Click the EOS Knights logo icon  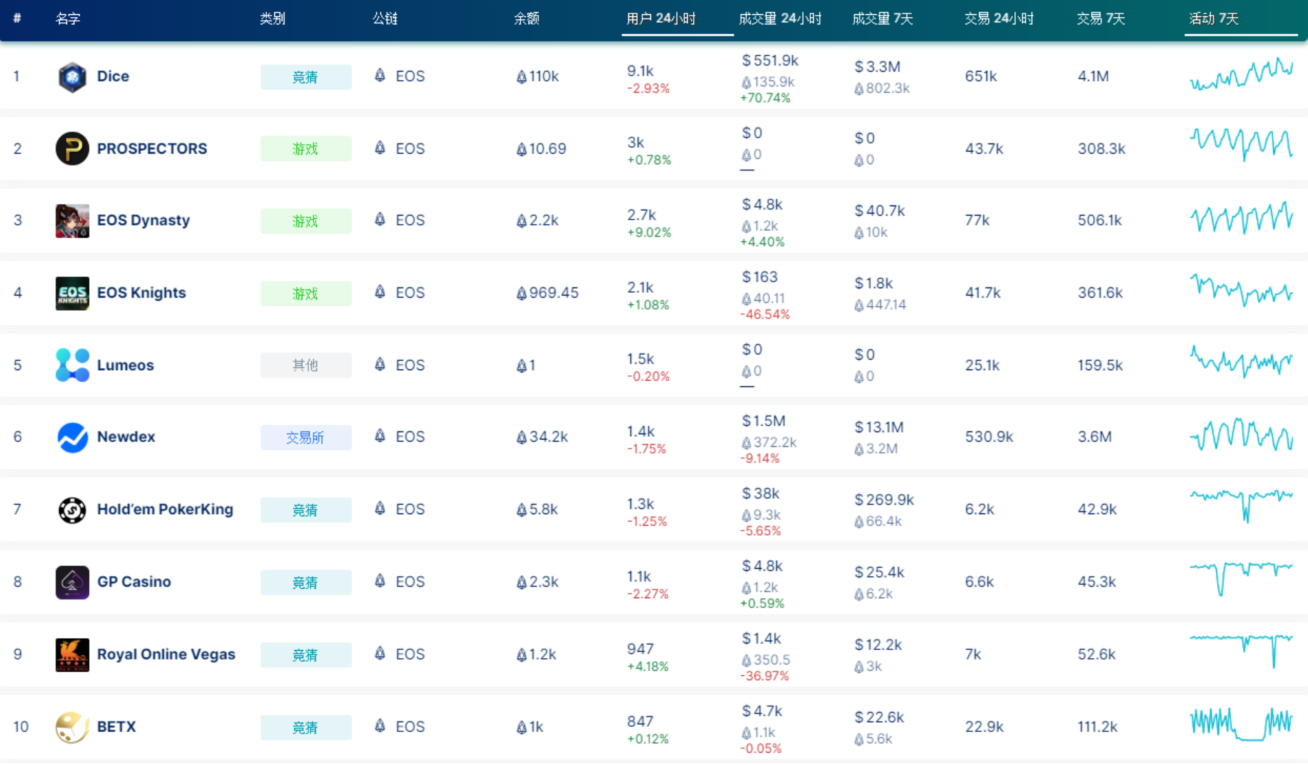tap(72, 293)
